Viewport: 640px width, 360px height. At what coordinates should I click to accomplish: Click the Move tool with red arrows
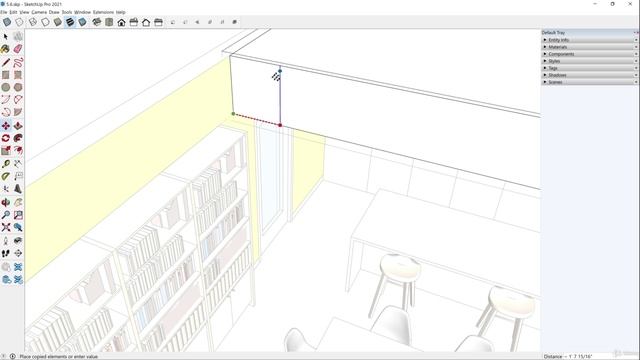pyautogui.click(x=6, y=126)
